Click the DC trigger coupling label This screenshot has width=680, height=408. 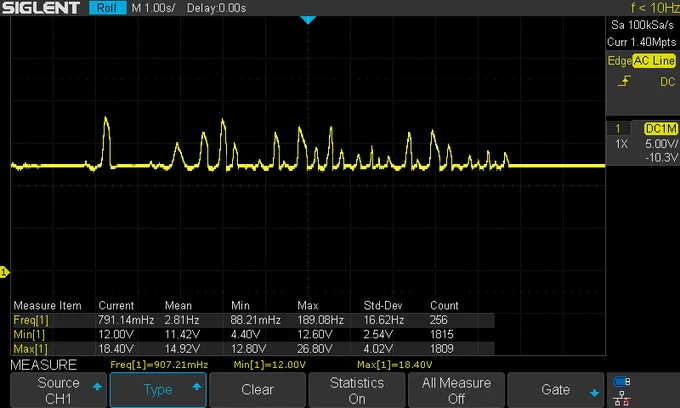click(667, 82)
